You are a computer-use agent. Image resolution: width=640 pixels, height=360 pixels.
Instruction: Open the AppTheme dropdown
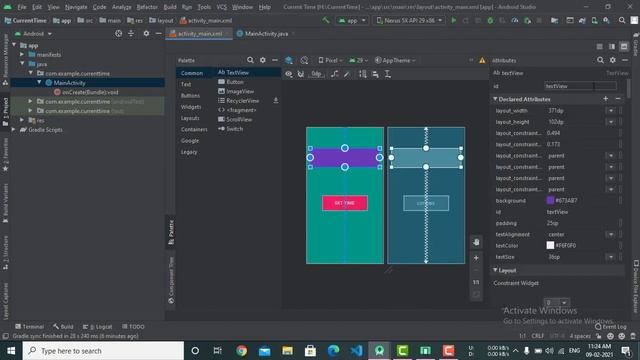pyautogui.click(x=395, y=60)
